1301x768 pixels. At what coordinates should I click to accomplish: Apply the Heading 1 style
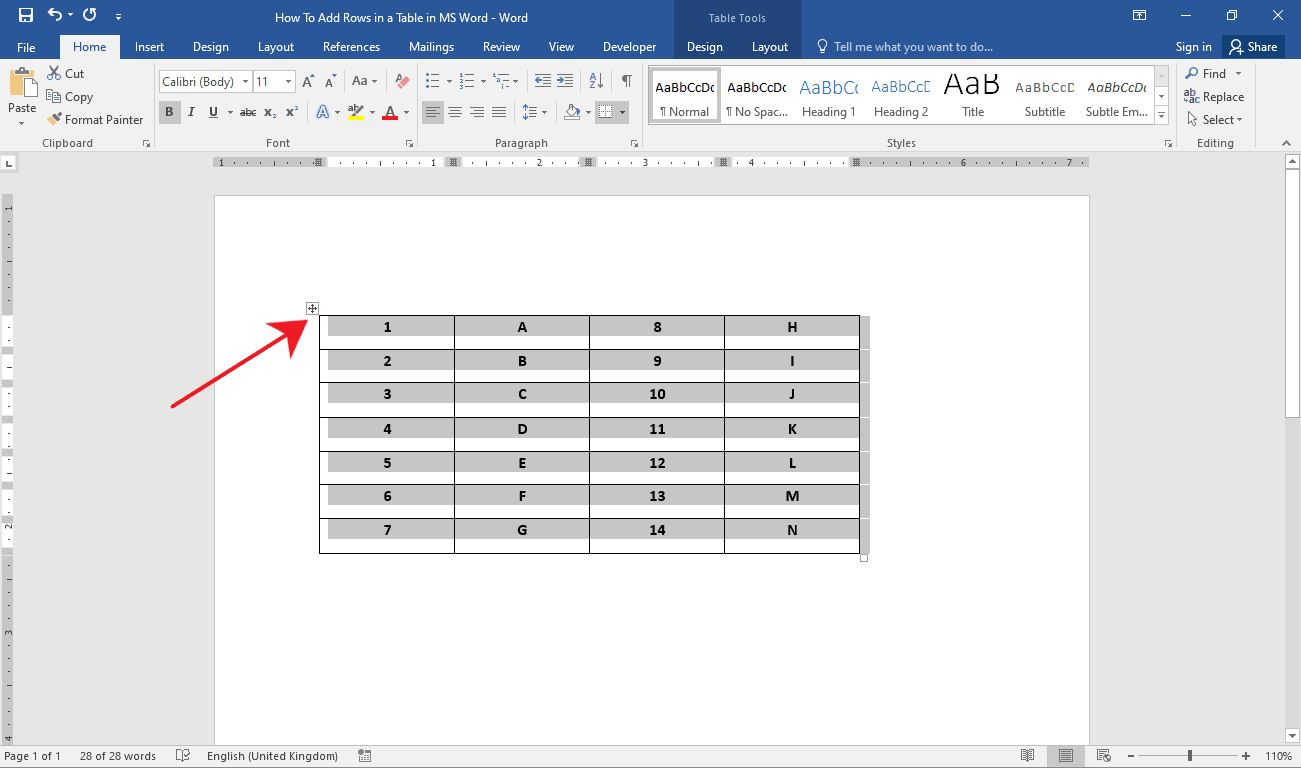pos(829,96)
